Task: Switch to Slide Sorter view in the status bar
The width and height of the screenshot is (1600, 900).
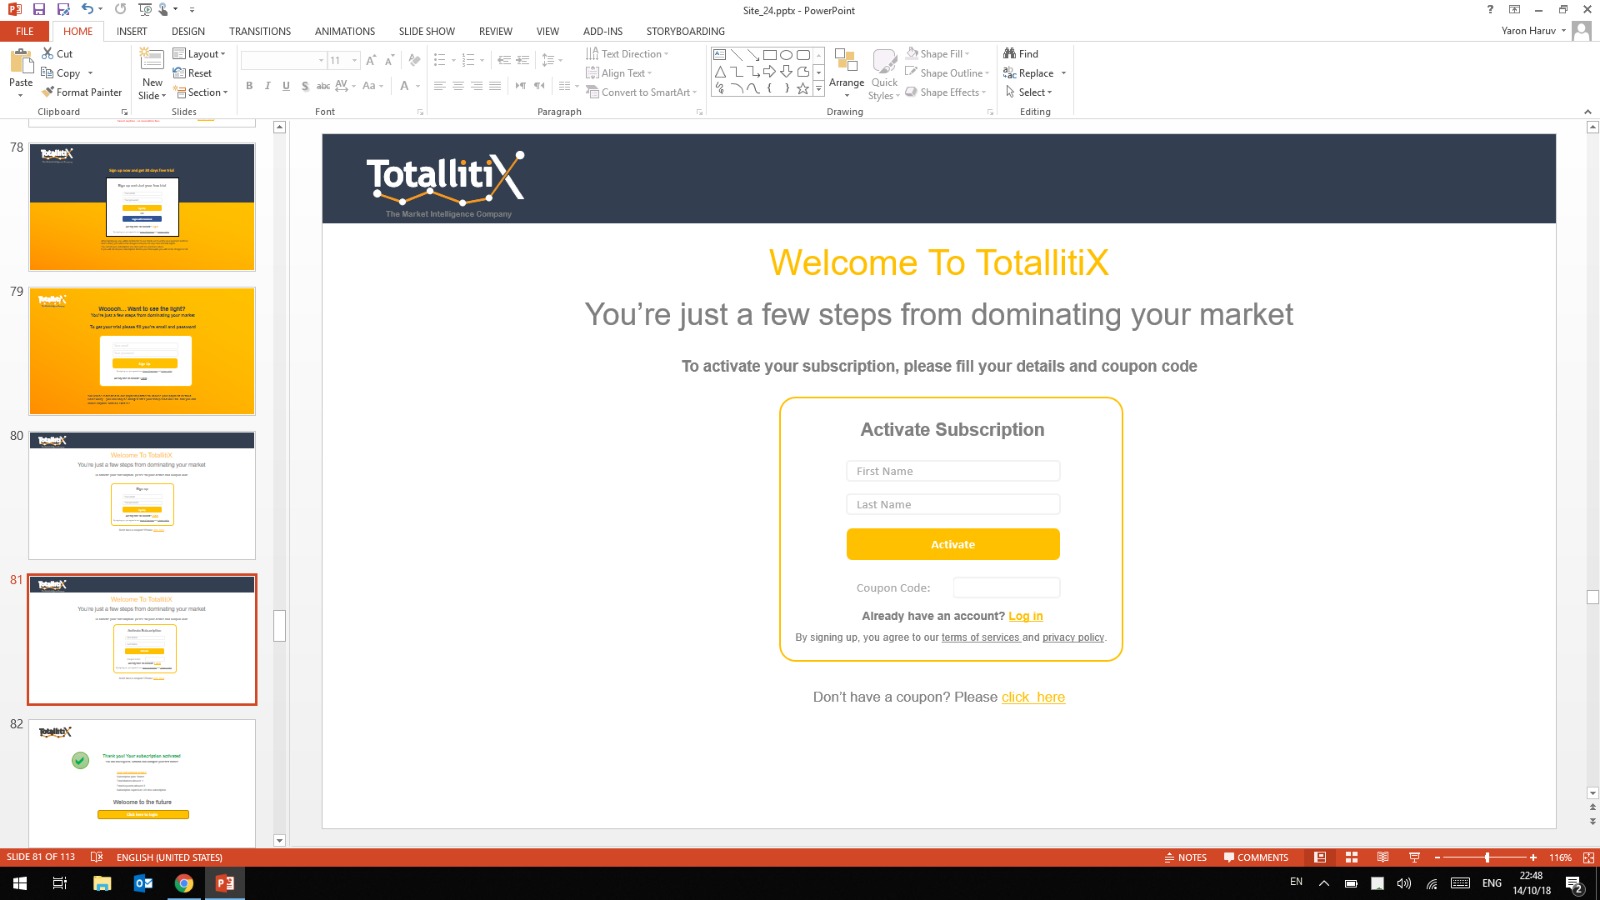Action: pyautogui.click(x=1351, y=857)
